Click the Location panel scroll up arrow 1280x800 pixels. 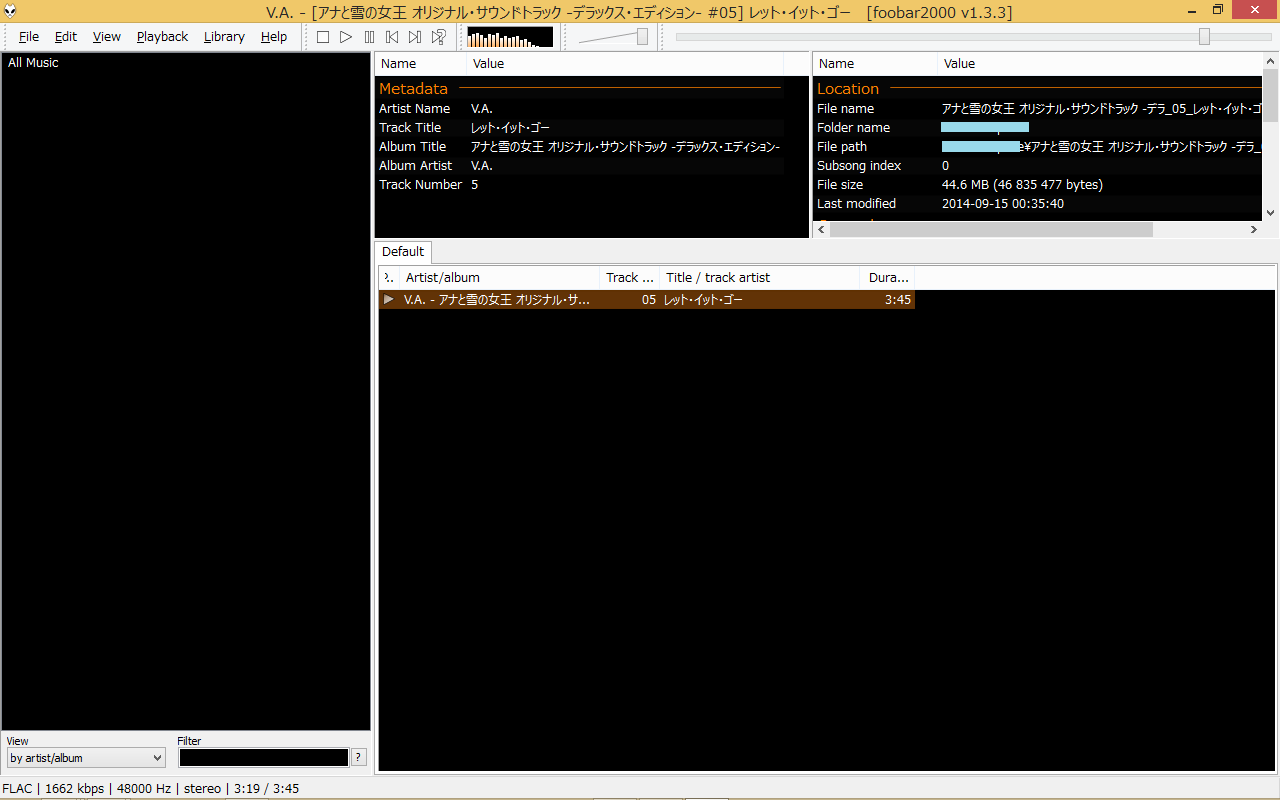1270,61
